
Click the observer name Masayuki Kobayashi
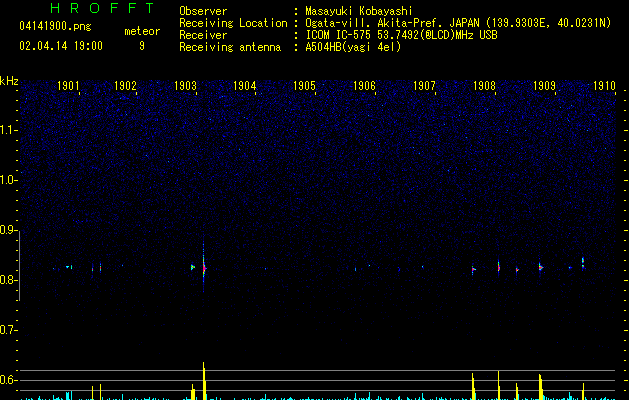[x=359, y=11]
